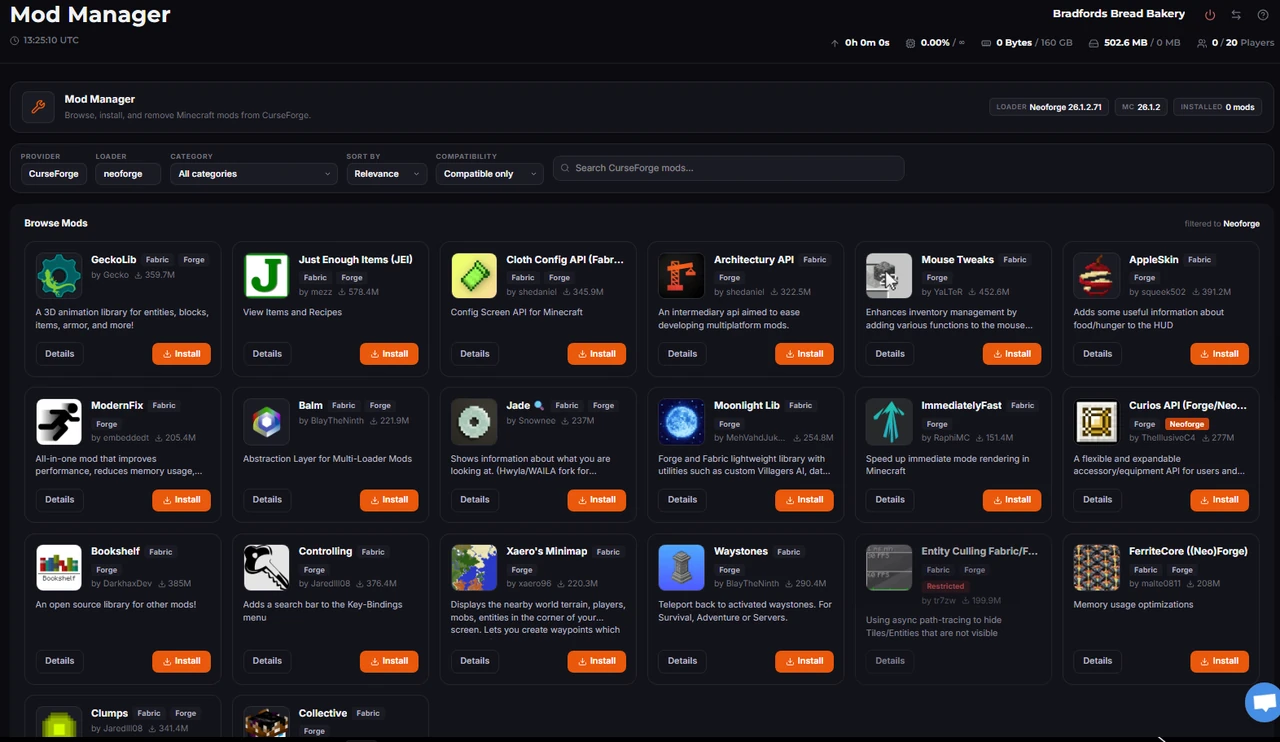Click the Architectury API crane icon
Screen dimensions: 1280x742
pyautogui.click(x=682, y=276)
